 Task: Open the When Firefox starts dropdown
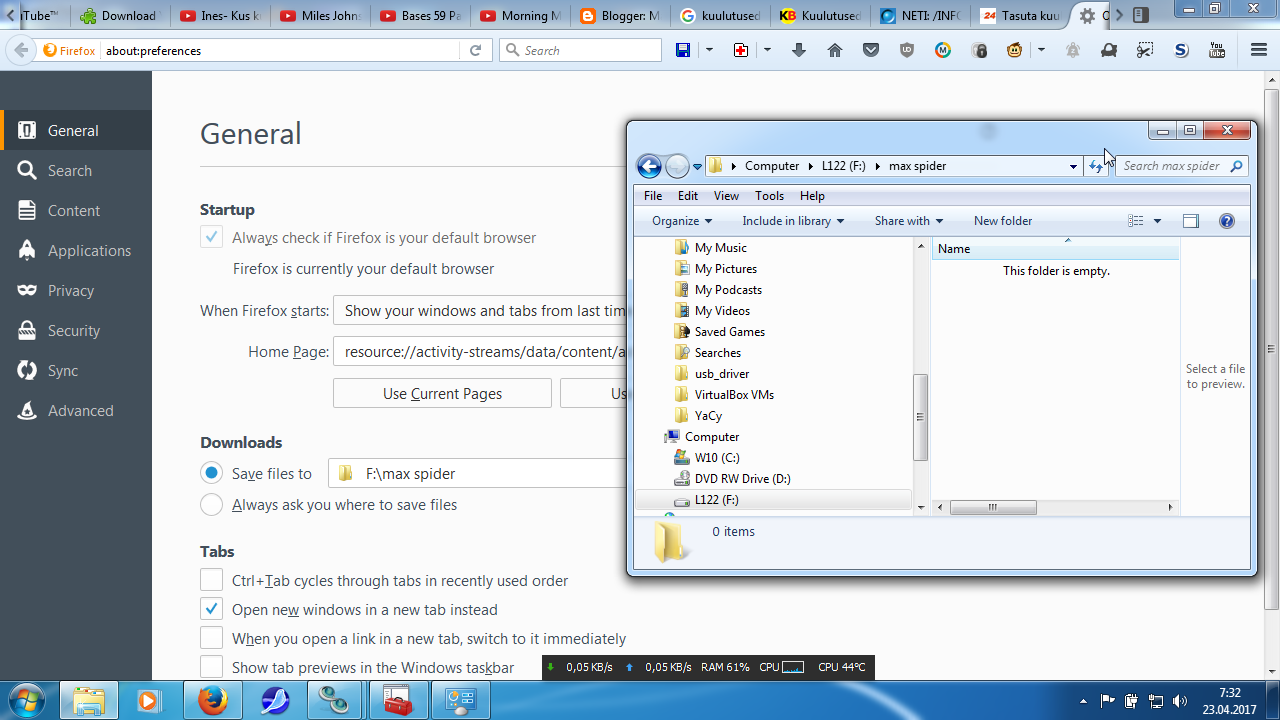click(x=480, y=311)
